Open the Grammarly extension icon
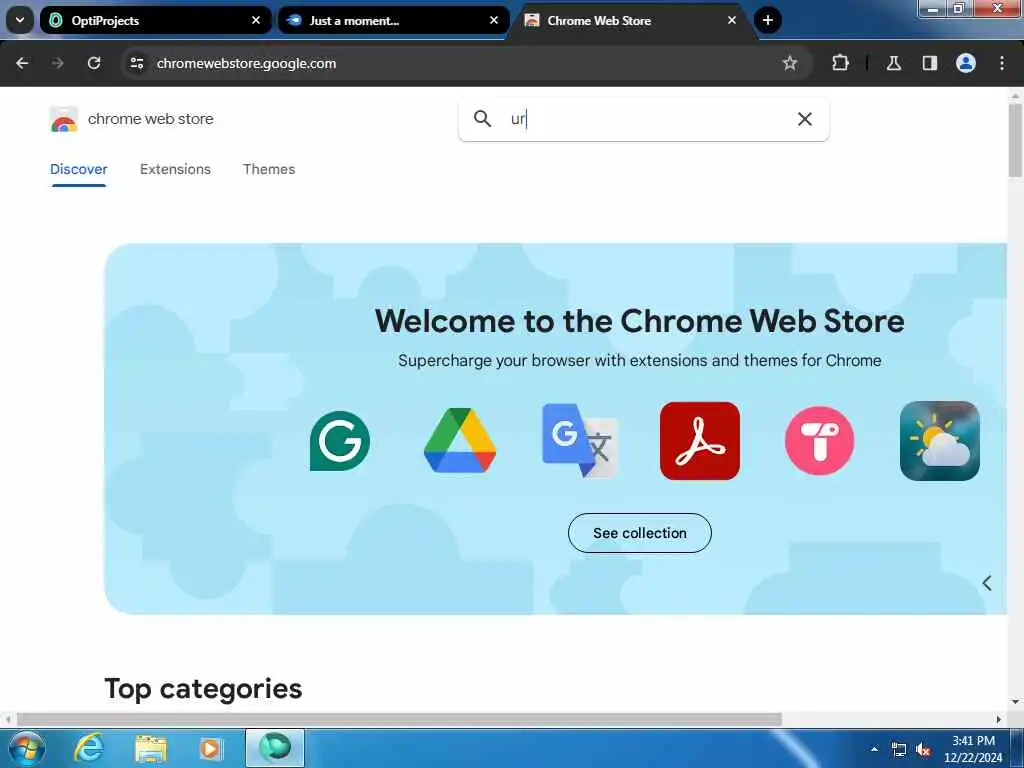 click(x=340, y=441)
